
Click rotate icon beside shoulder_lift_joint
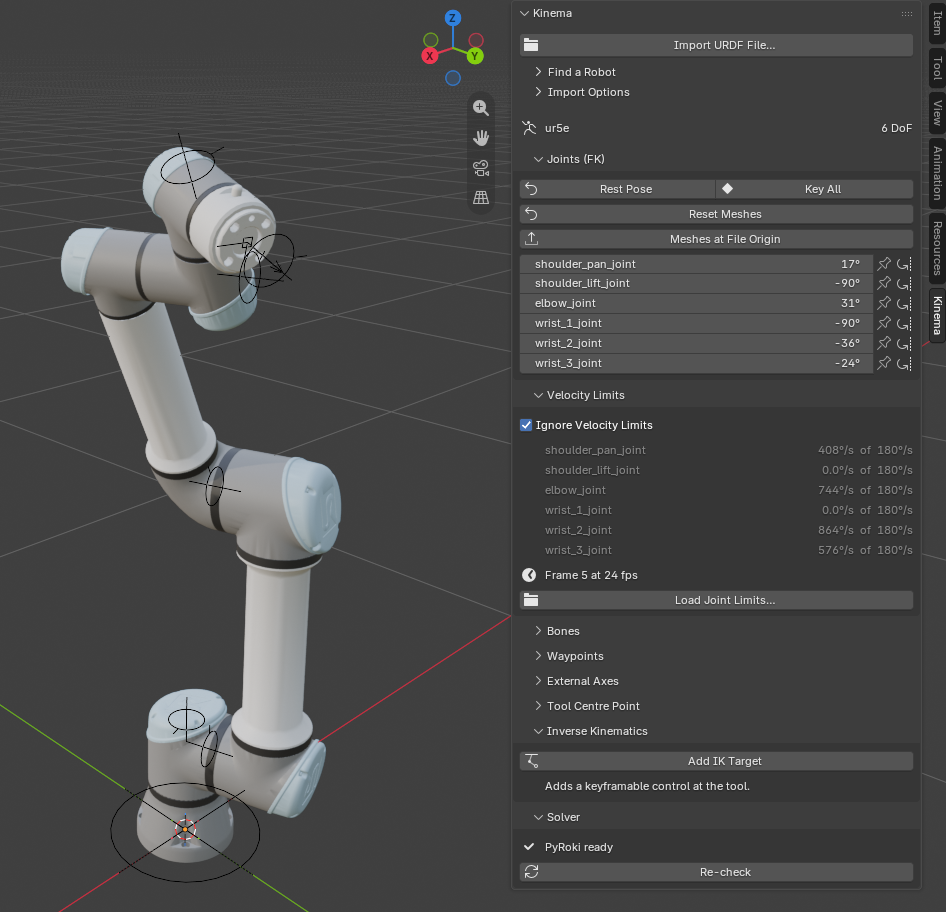click(x=904, y=283)
